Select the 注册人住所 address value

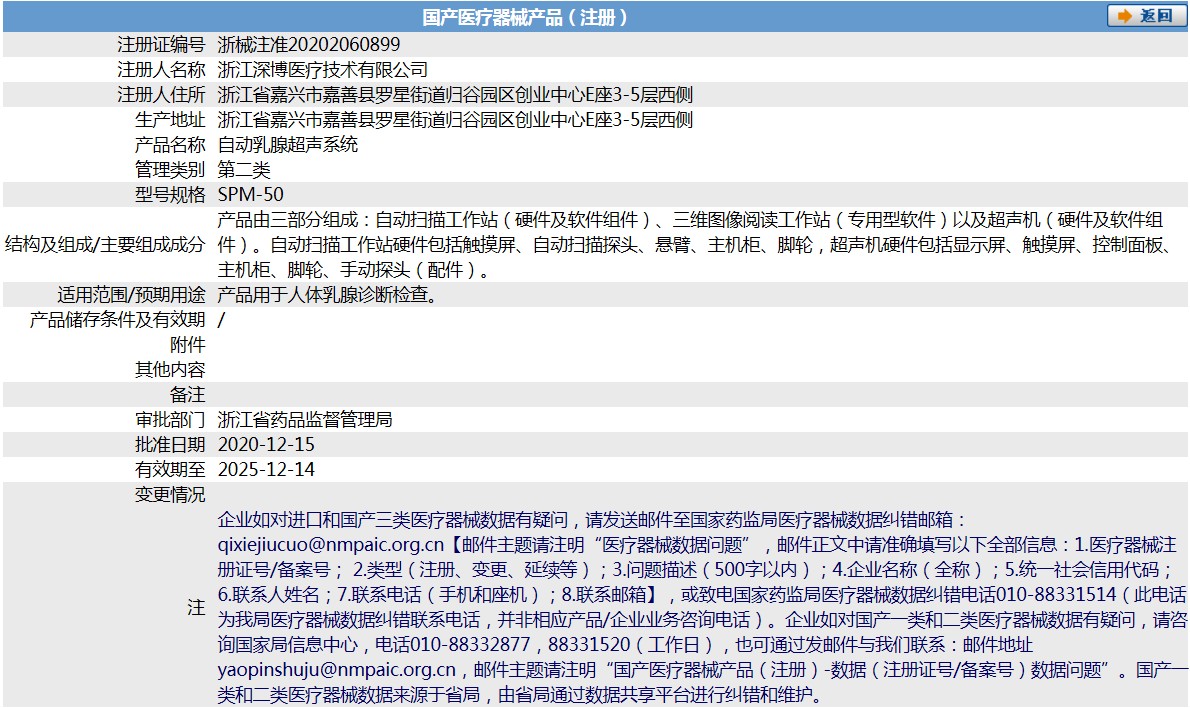click(x=455, y=95)
